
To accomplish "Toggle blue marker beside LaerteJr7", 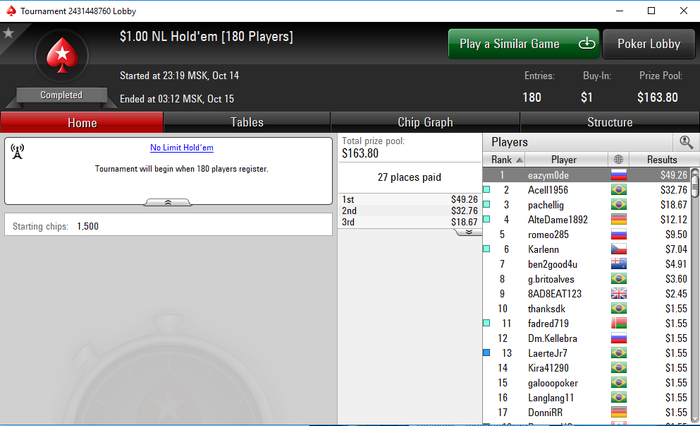I will click(x=487, y=353).
